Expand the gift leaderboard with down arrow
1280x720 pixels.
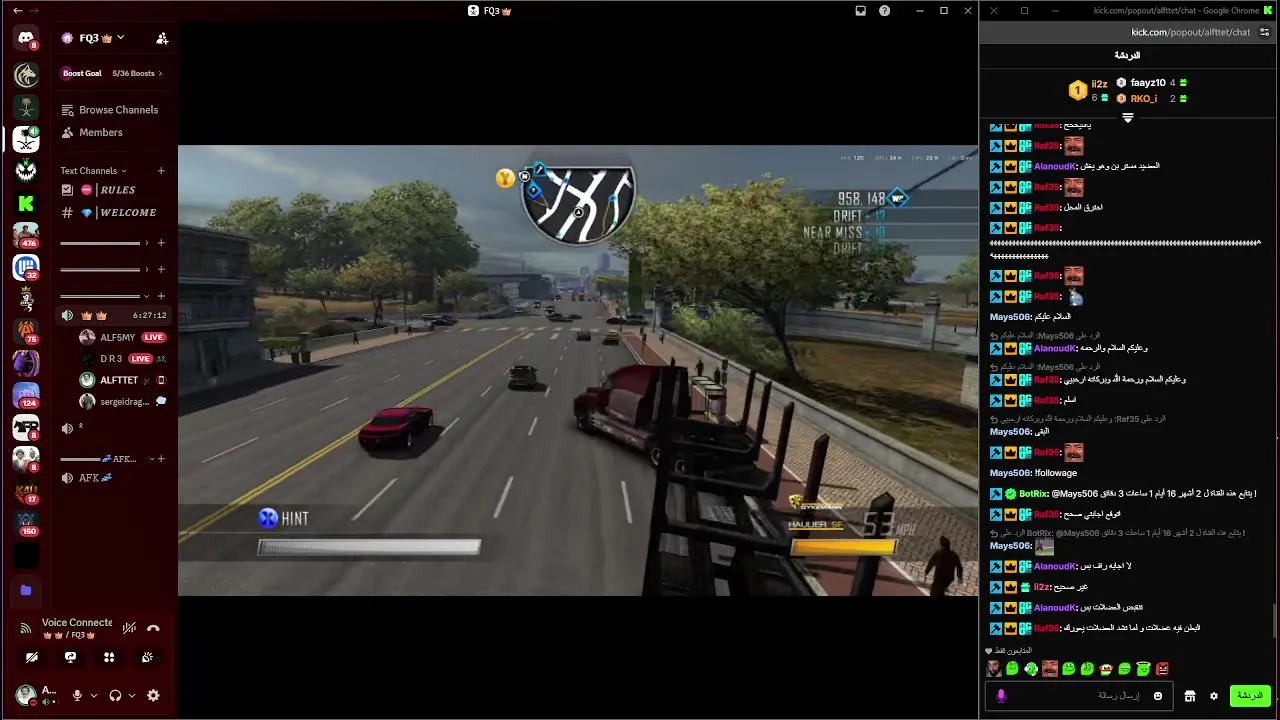click(1128, 118)
